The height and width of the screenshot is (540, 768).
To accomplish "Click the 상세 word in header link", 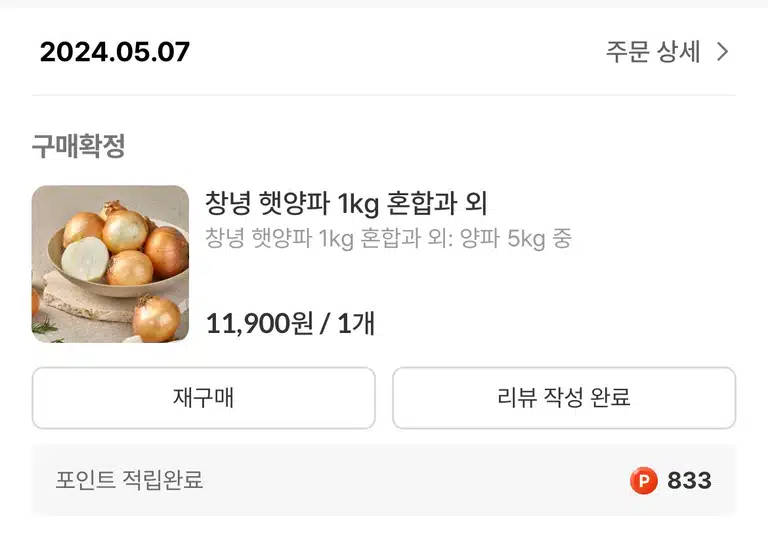I will (x=678, y=51).
